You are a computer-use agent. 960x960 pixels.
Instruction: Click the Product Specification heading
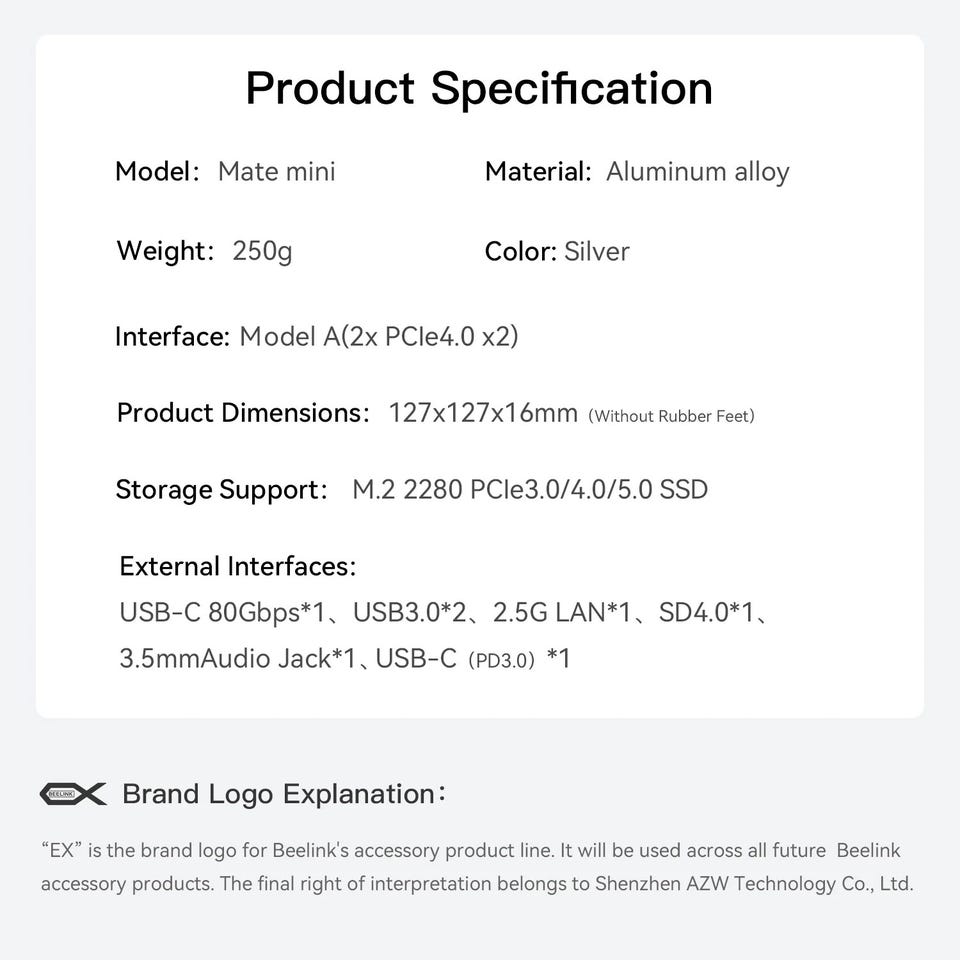pyautogui.click(x=479, y=89)
